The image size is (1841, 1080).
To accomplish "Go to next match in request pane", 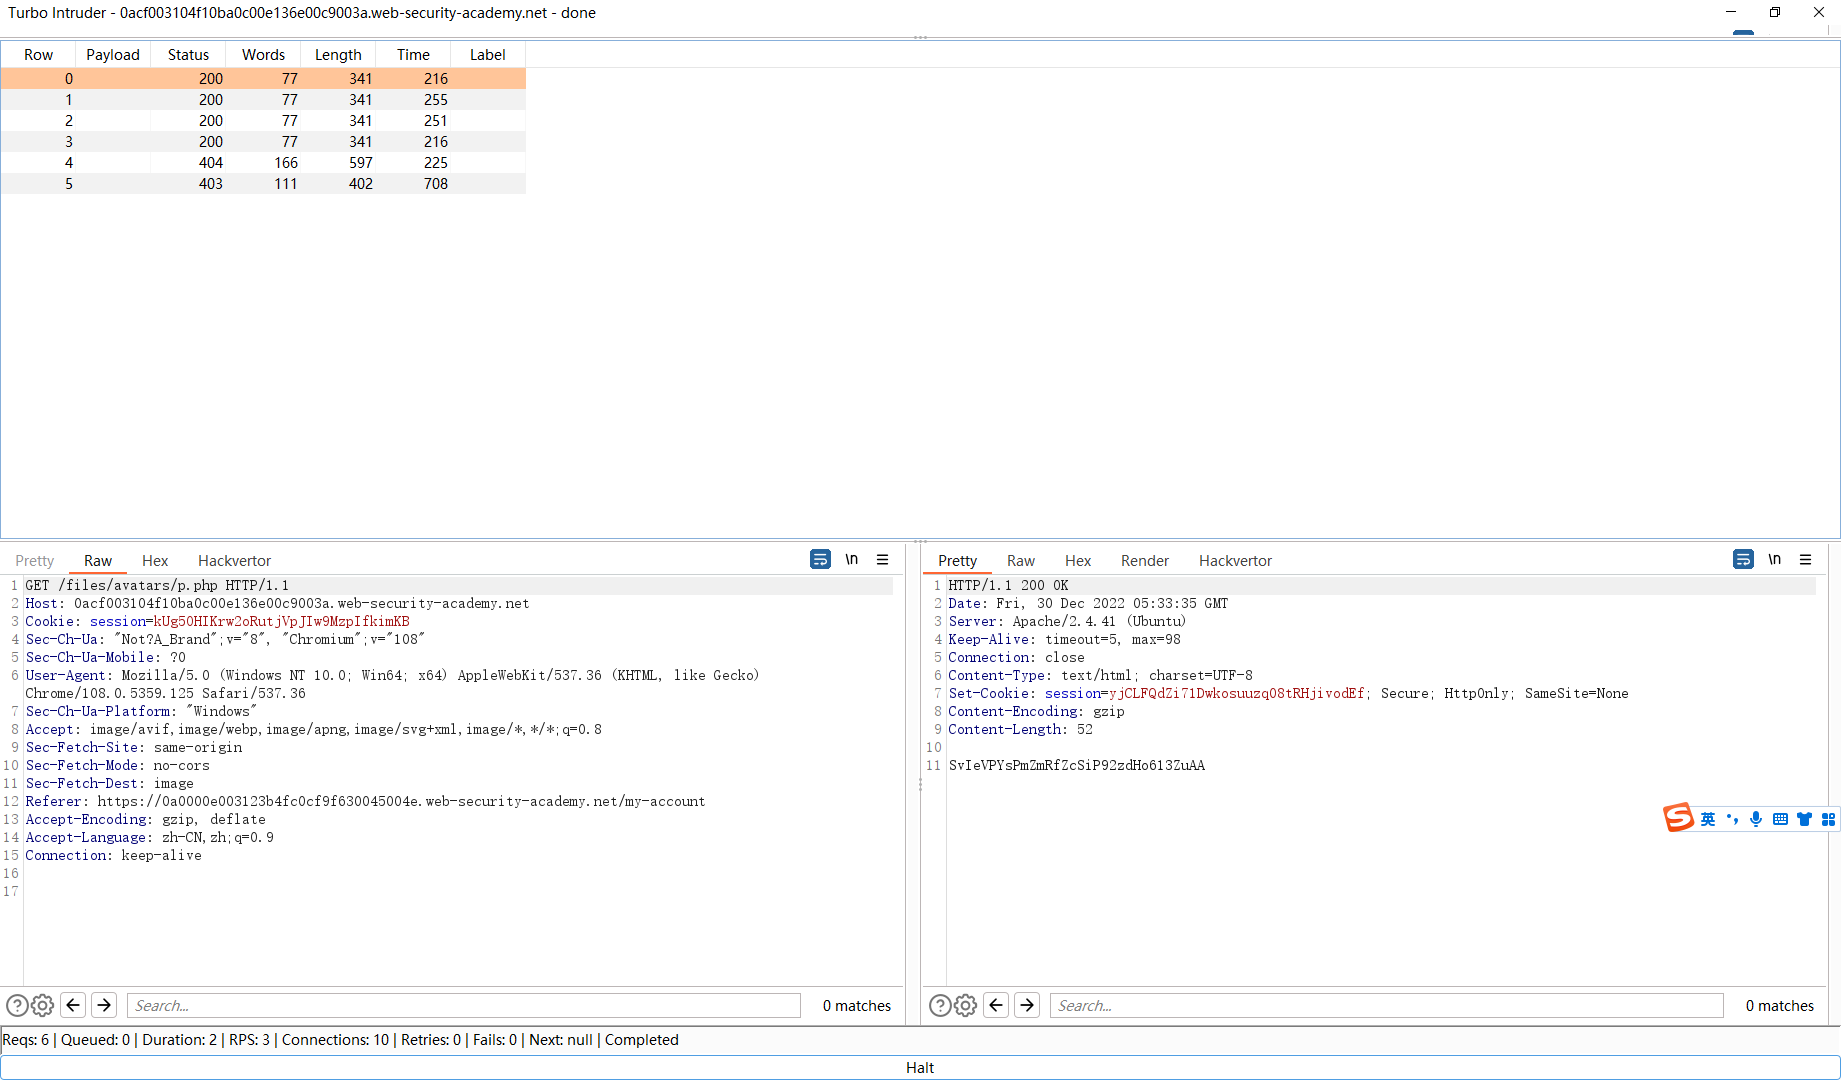I will click(x=104, y=1005).
